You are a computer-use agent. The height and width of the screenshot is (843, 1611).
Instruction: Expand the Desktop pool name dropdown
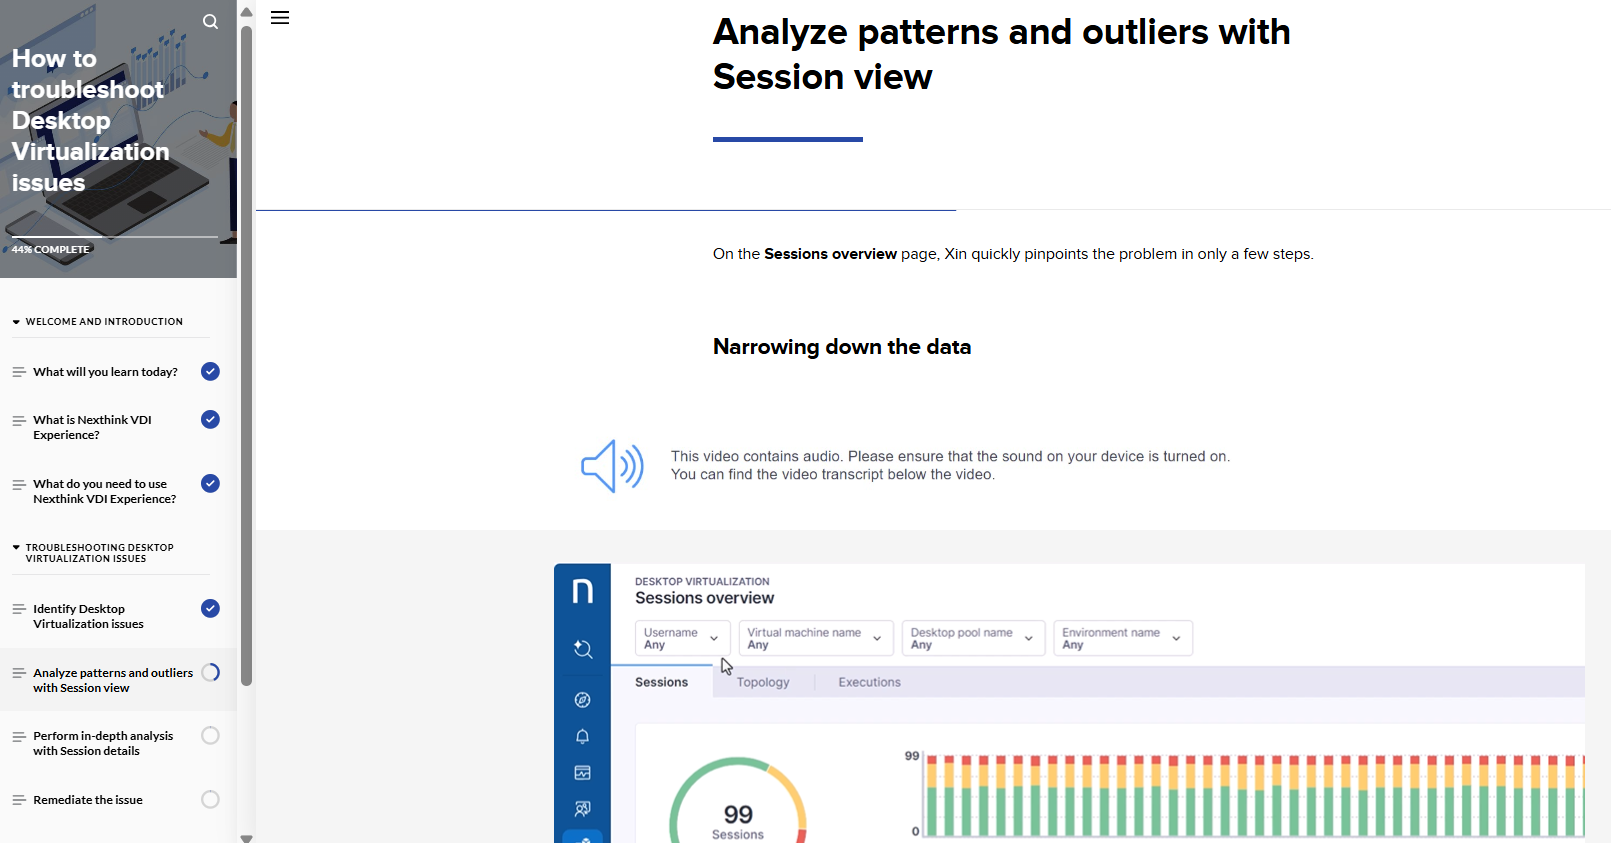[972, 638]
